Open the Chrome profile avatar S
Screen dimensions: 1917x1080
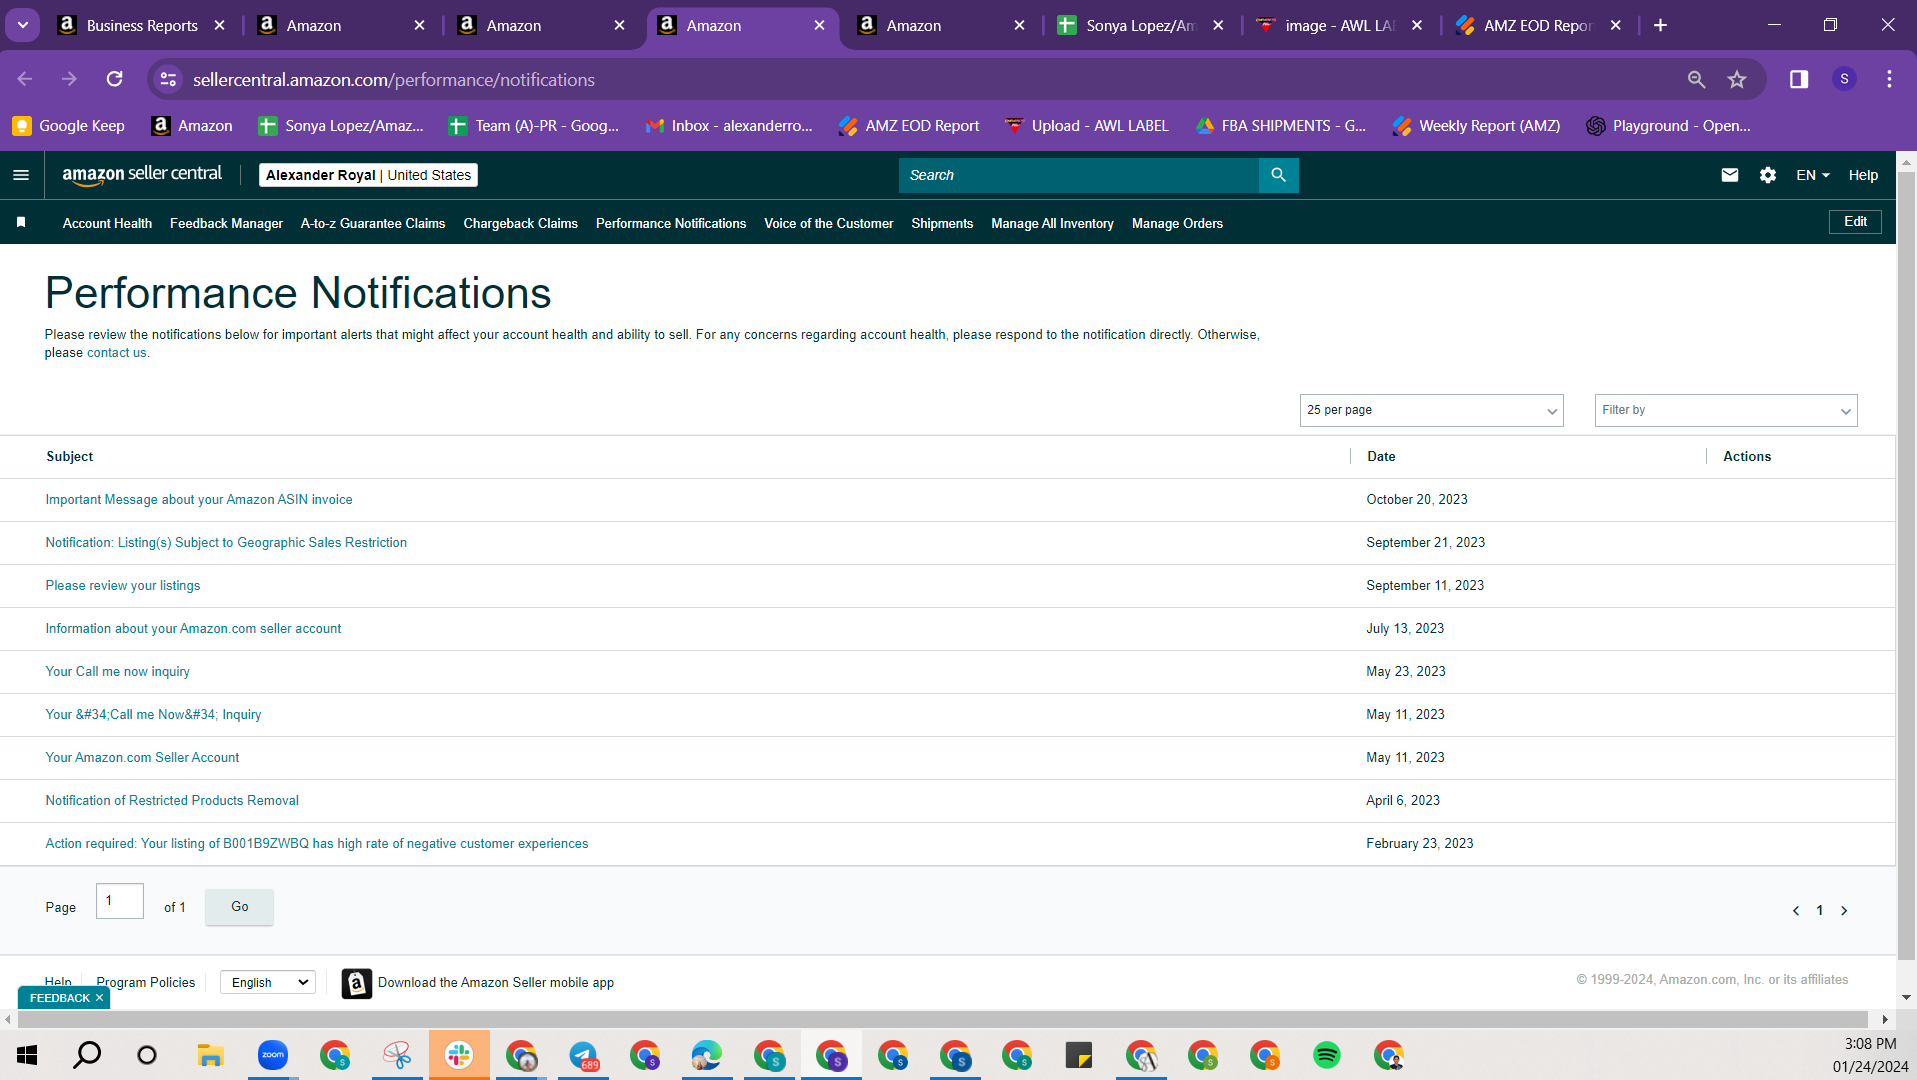click(1844, 79)
